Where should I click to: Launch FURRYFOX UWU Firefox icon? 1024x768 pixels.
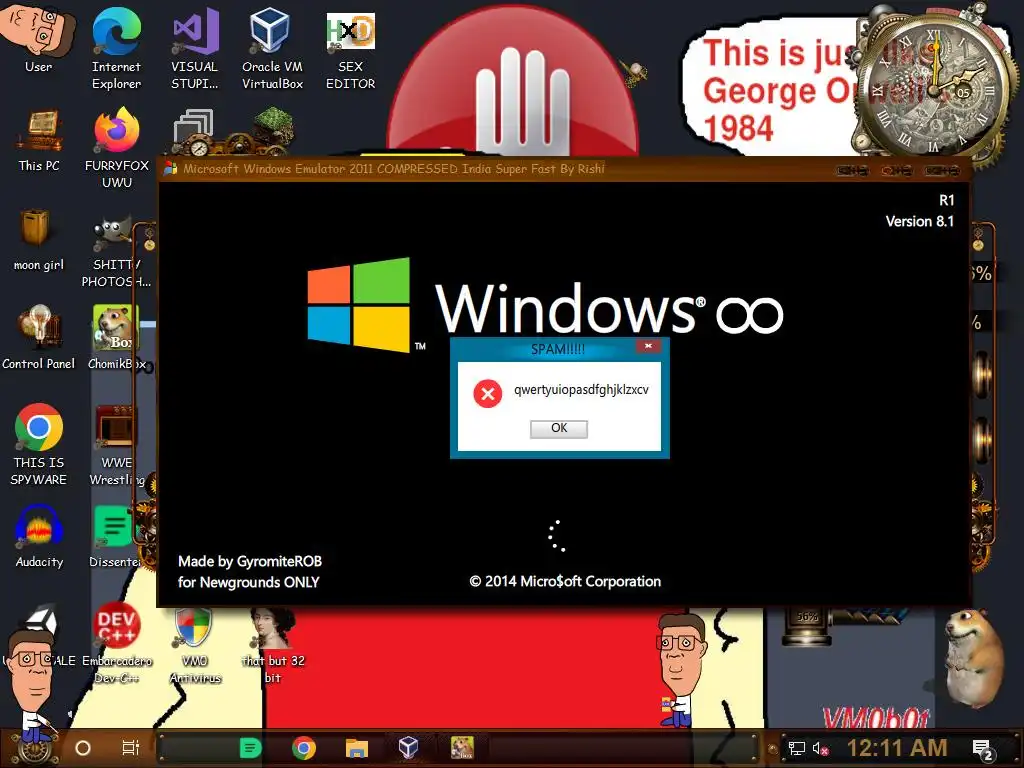coord(116,148)
